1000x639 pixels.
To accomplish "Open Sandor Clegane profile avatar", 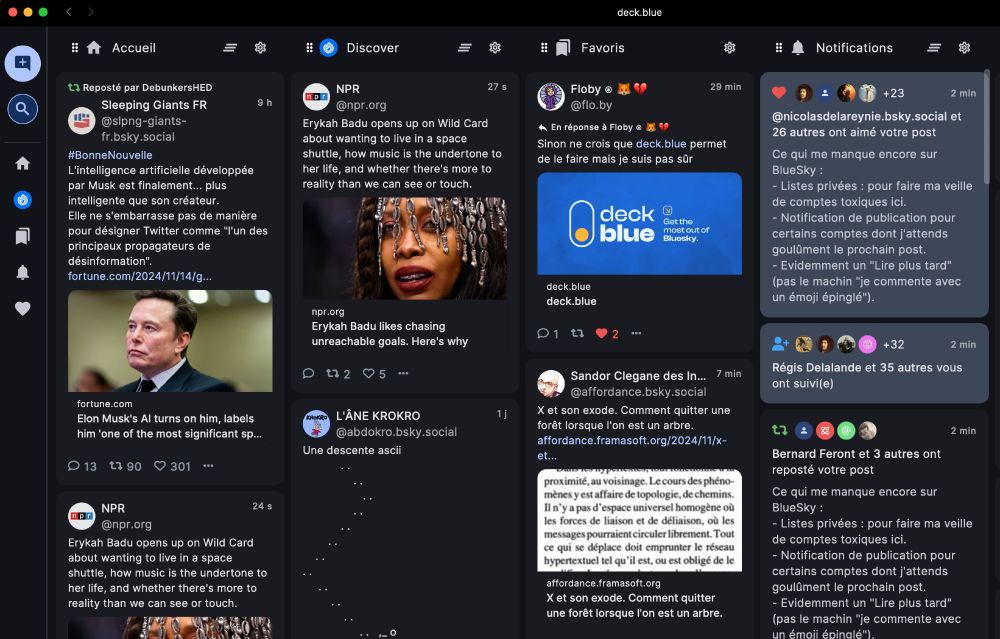I will pyautogui.click(x=551, y=384).
